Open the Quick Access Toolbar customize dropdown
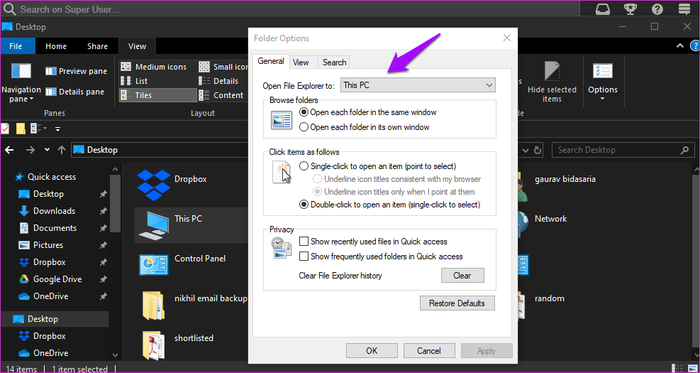 tap(57, 129)
